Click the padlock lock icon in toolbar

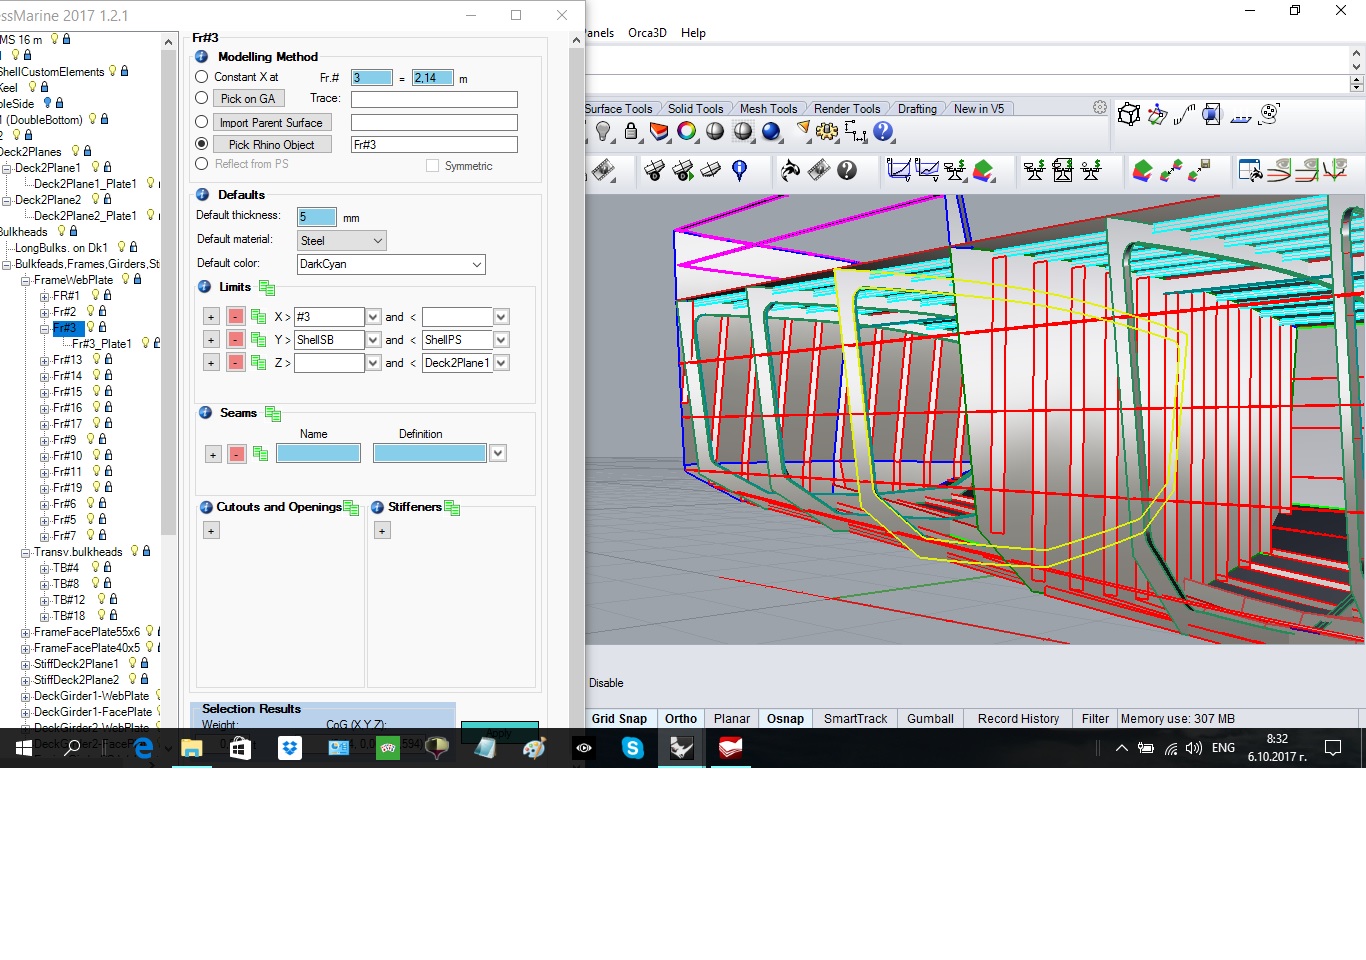[631, 131]
